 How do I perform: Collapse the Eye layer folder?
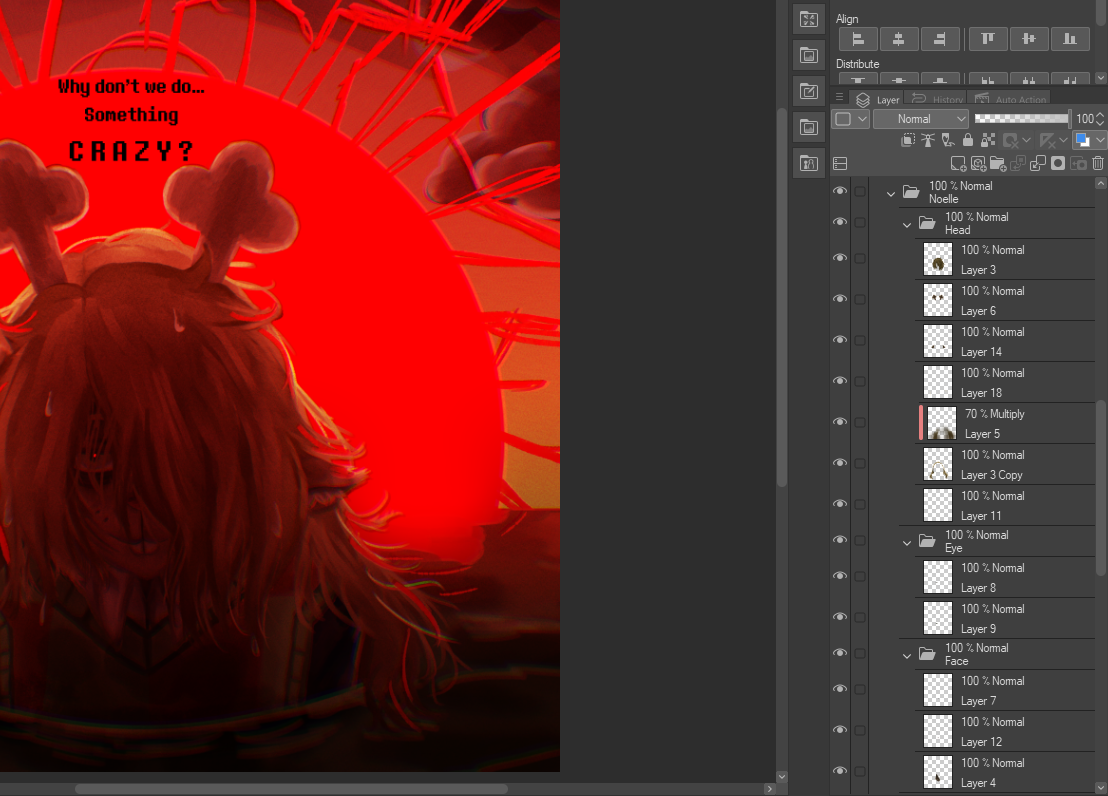(907, 543)
